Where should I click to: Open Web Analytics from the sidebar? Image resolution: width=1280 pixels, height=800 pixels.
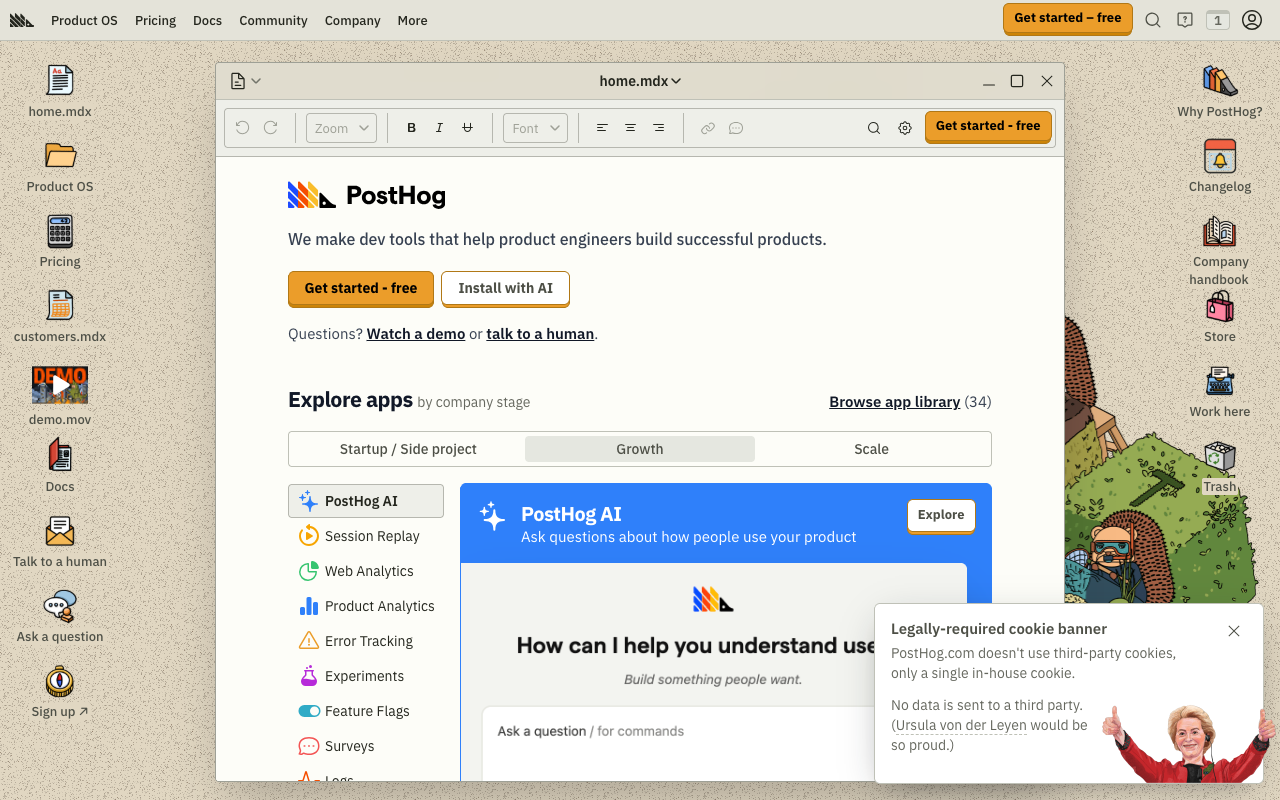coord(368,571)
